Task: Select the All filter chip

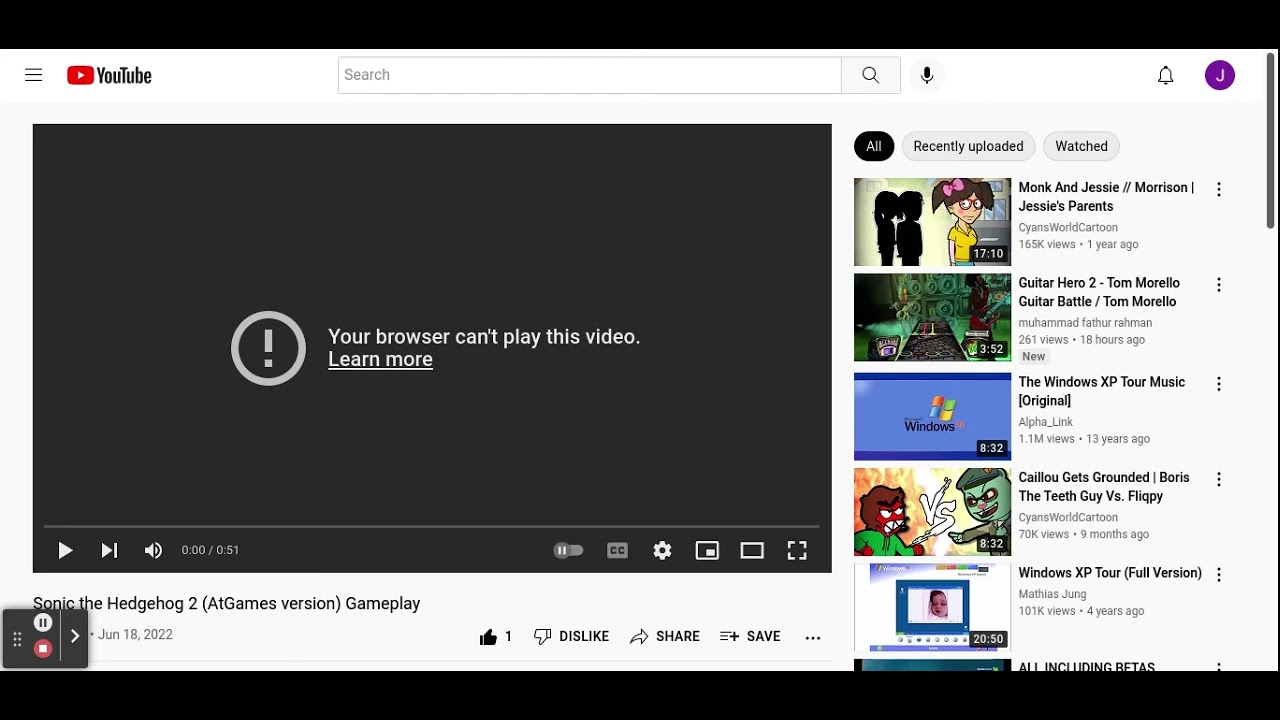Action: pyautogui.click(x=874, y=146)
